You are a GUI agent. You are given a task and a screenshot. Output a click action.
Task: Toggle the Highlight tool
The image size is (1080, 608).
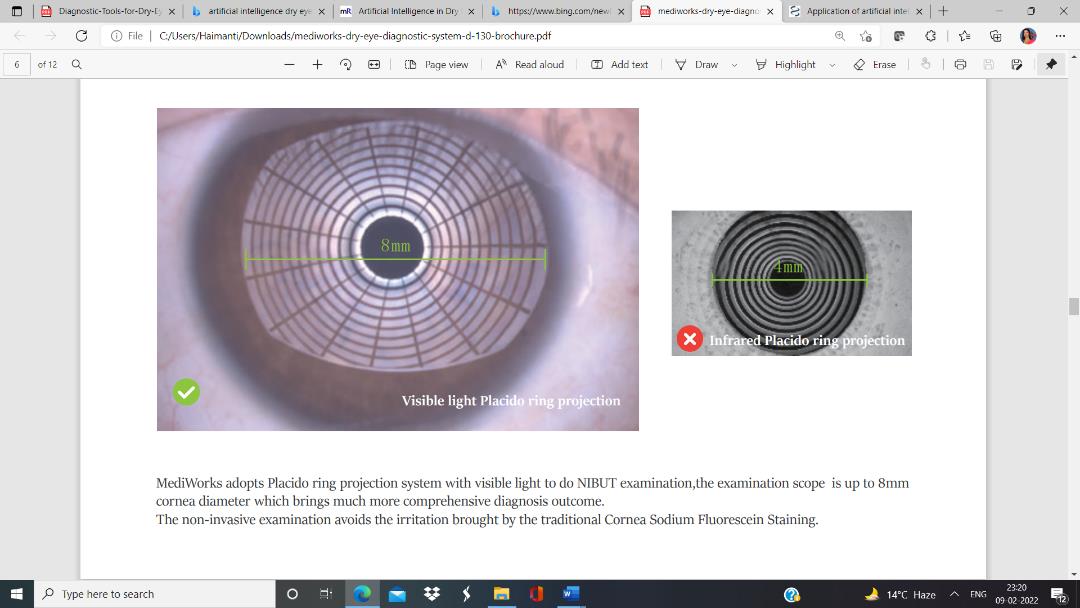786,64
